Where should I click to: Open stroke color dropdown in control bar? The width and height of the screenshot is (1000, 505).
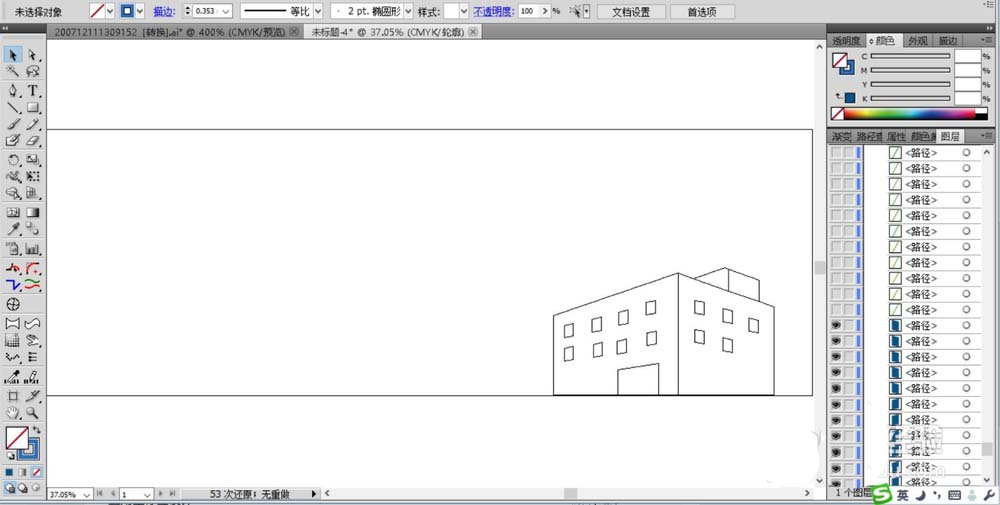[x=140, y=11]
